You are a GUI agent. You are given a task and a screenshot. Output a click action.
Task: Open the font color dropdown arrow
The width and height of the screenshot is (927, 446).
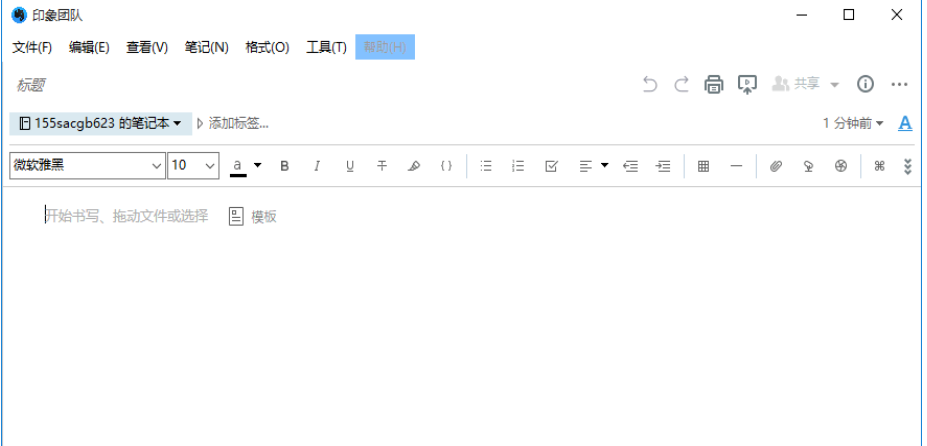click(257, 165)
